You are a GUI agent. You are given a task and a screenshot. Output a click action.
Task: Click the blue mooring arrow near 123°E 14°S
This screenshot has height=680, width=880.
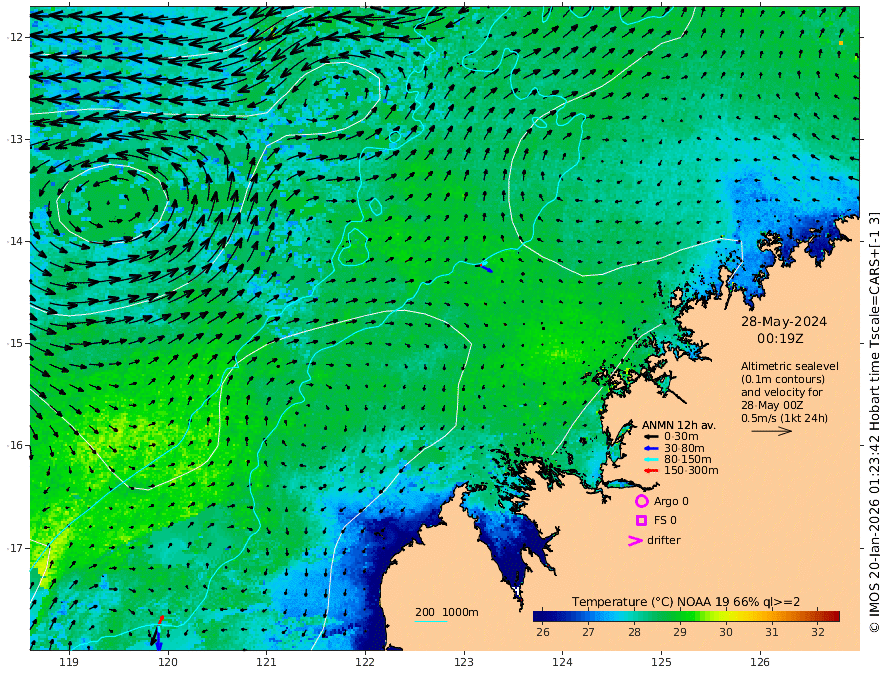[488, 270]
